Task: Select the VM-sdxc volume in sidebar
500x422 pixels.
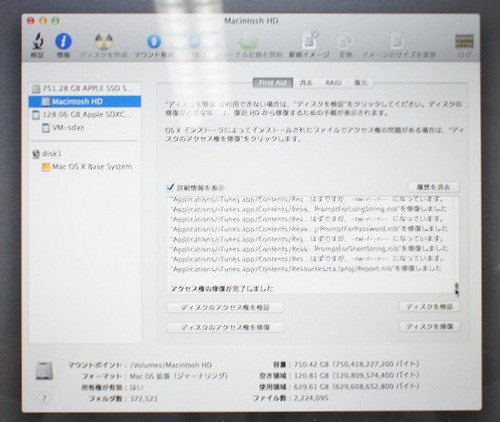Action: (x=85, y=128)
